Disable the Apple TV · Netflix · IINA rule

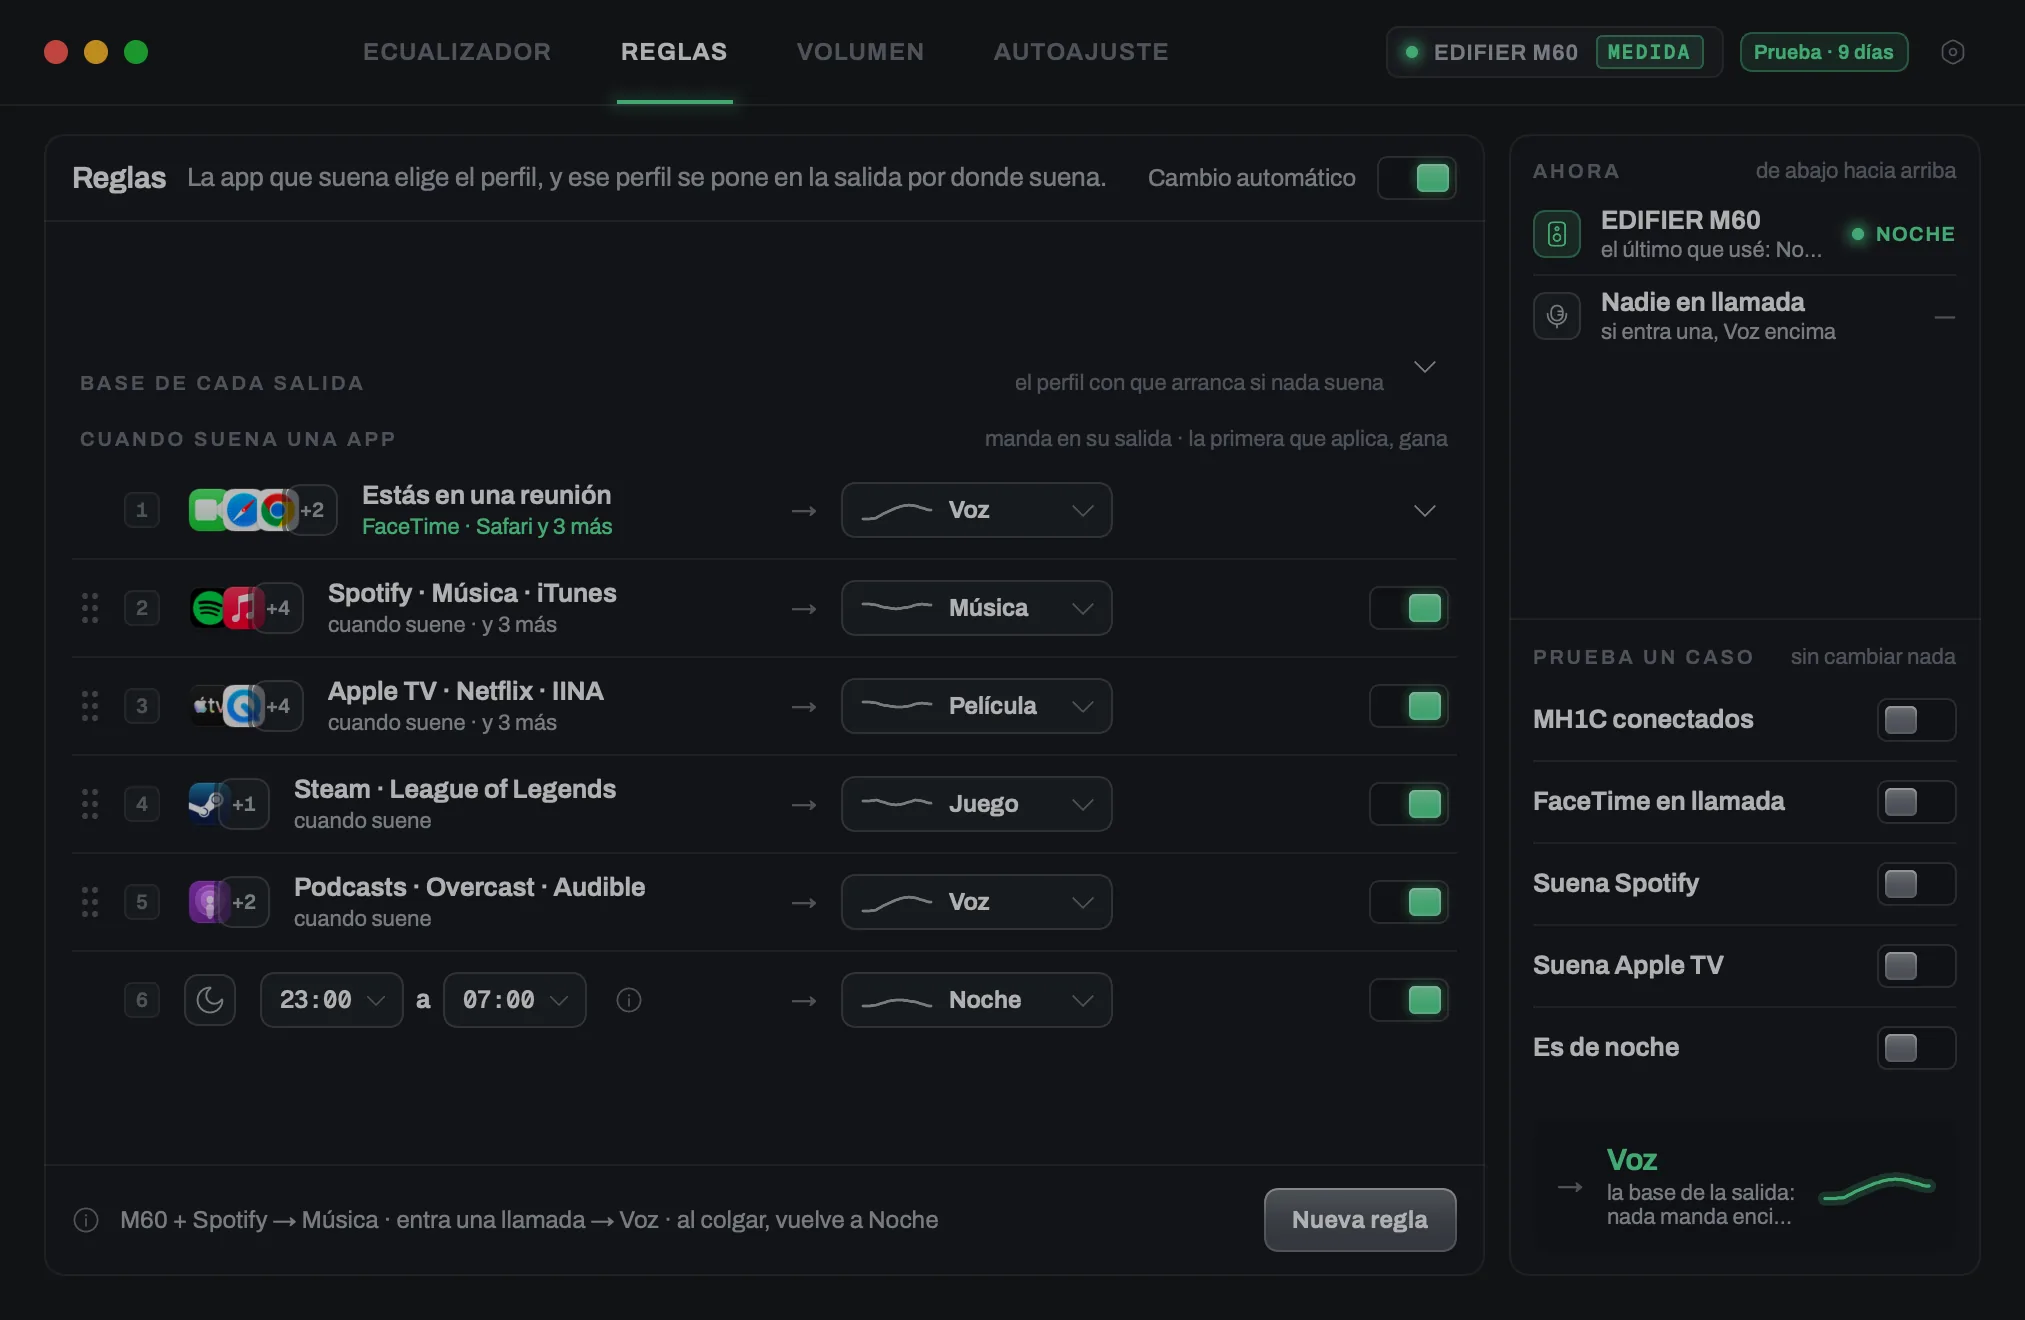click(1409, 706)
